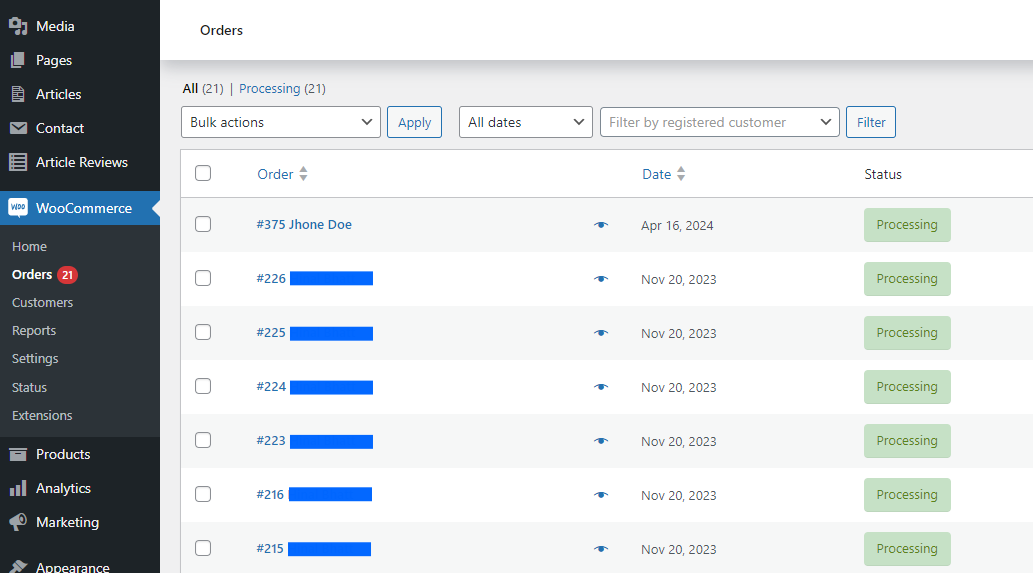Click the Marketing megaphone icon
The height and width of the screenshot is (573, 1033).
click(x=18, y=522)
